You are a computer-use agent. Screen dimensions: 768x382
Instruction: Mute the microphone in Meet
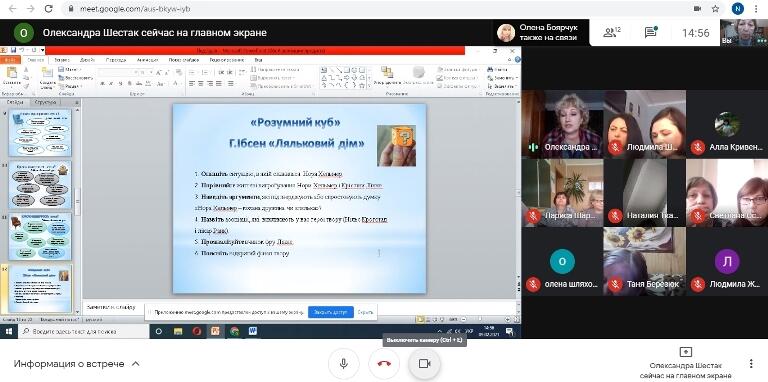tap(344, 363)
